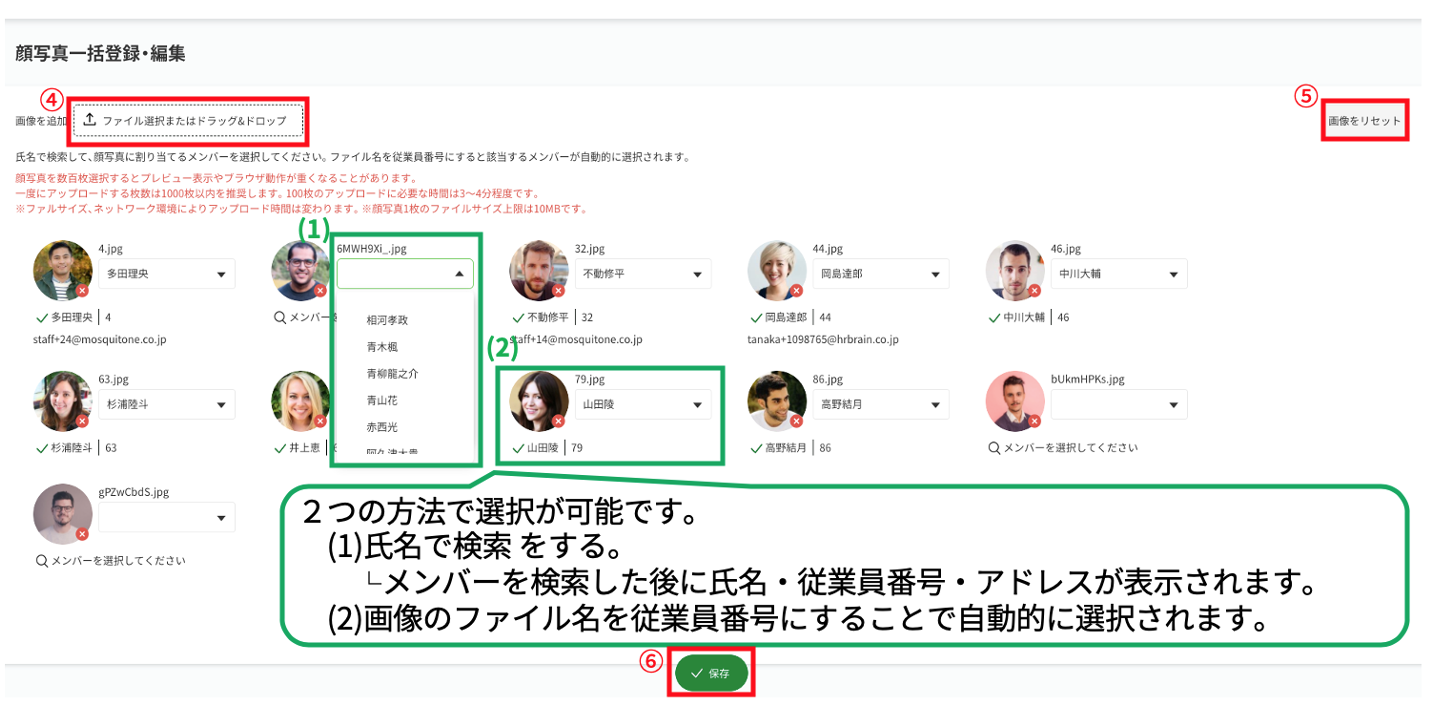Pick 青山花 from the member list

pos(382,400)
